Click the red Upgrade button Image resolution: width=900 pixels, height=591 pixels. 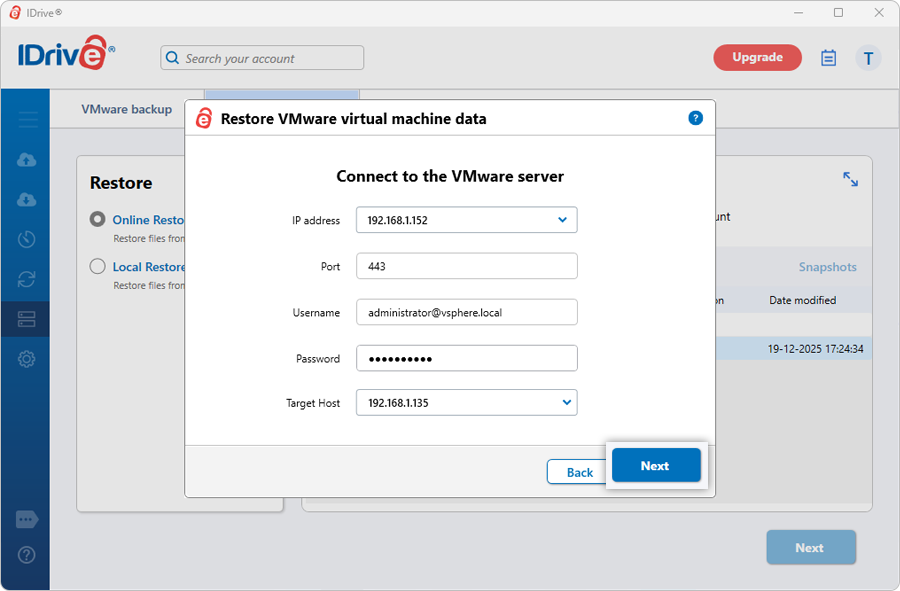(757, 58)
